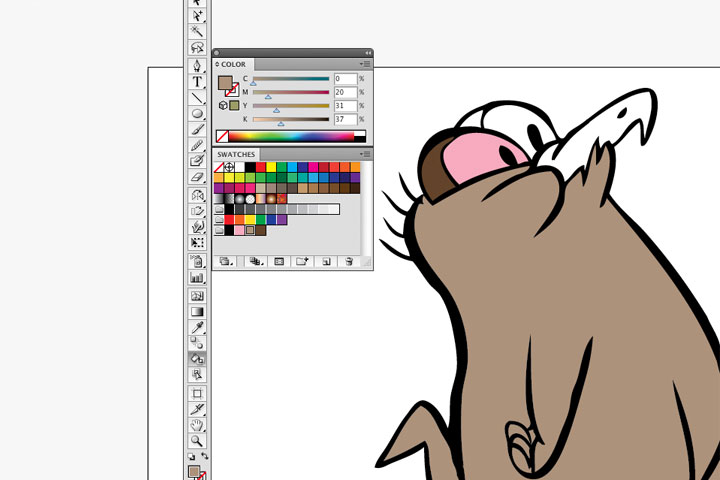Click the Yellow (Y) color slider
The width and height of the screenshot is (720, 480).
291,106
